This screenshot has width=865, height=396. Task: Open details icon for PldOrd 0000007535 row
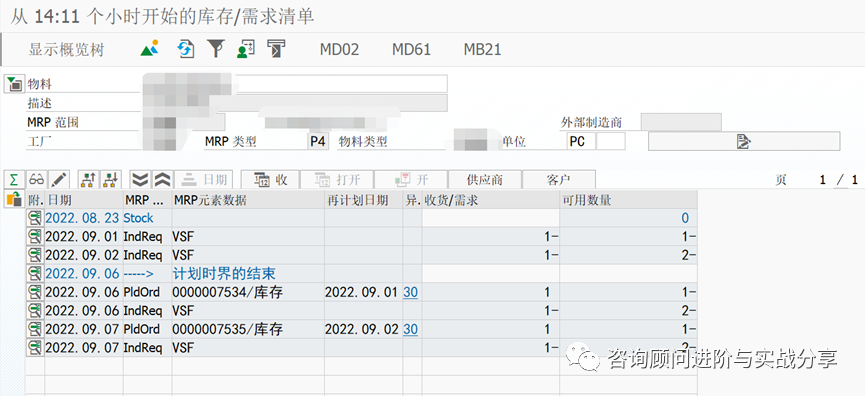pyautogui.click(x=35, y=329)
